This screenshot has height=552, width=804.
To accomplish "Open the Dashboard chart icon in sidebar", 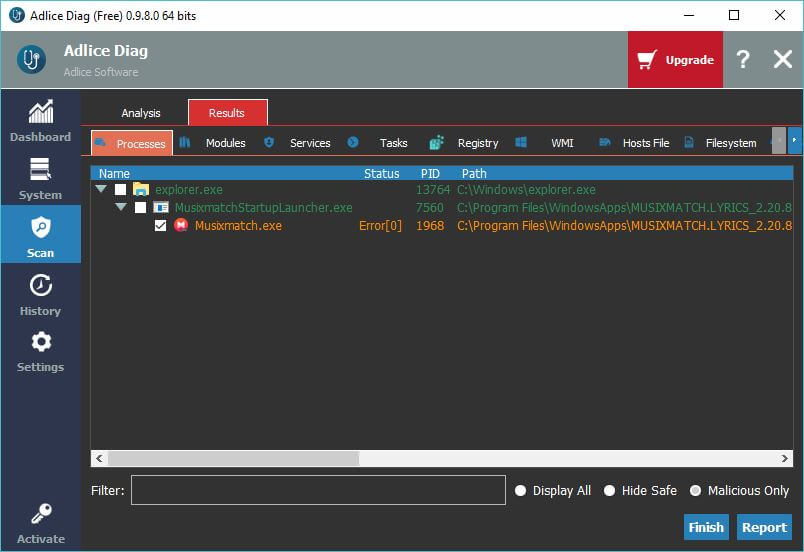I will click(40, 112).
